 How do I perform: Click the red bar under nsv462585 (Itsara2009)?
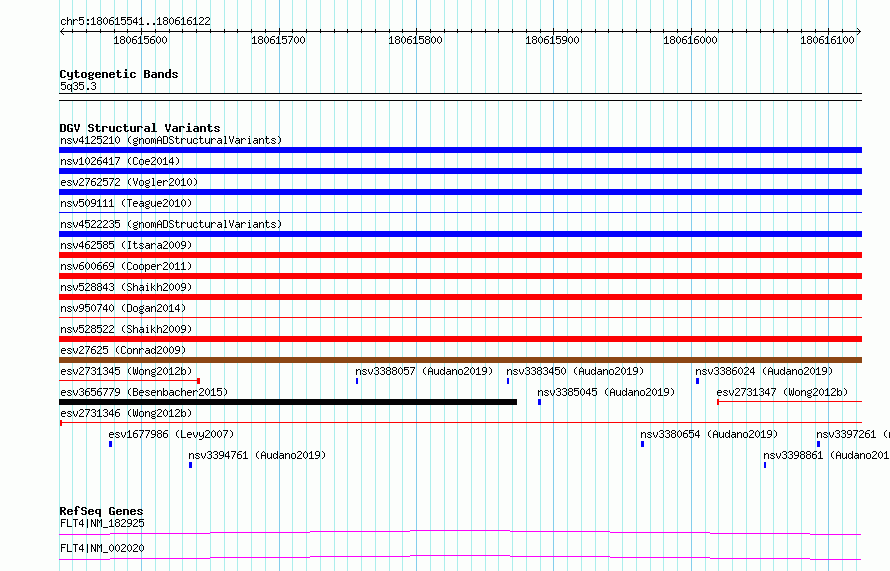coord(460,255)
